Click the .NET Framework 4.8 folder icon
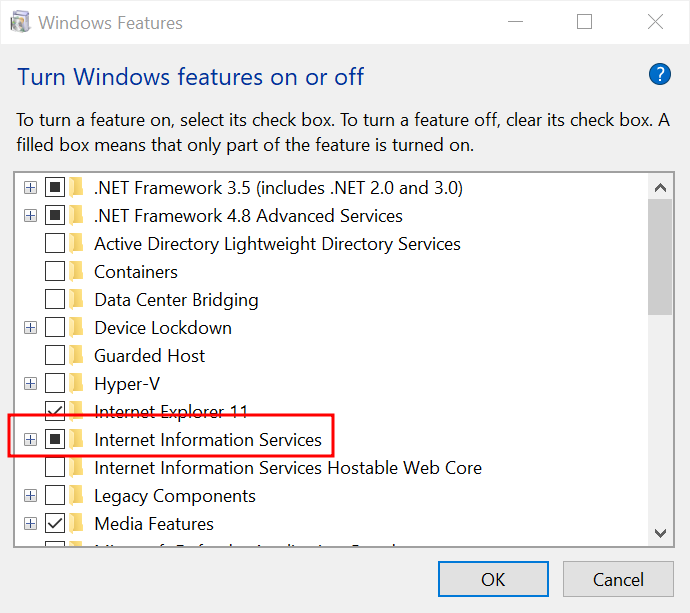The height and width of the screenshot is (613, 690). [x=77, y=216]
